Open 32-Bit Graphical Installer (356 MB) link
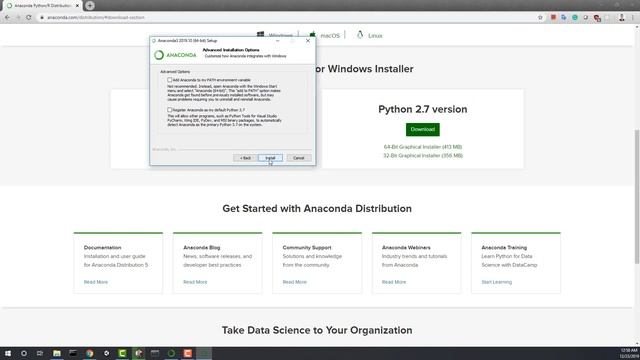Image resolution: width=640 pixels, height=360 pixels. (x=422, y=156)
